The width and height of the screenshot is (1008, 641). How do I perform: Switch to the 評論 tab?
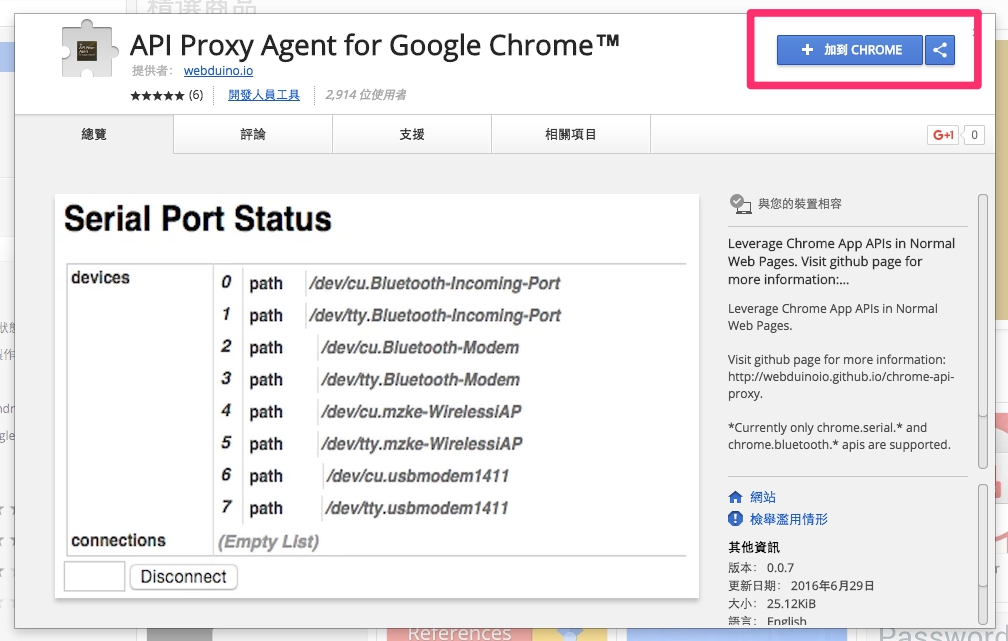(x=253, y=134)
